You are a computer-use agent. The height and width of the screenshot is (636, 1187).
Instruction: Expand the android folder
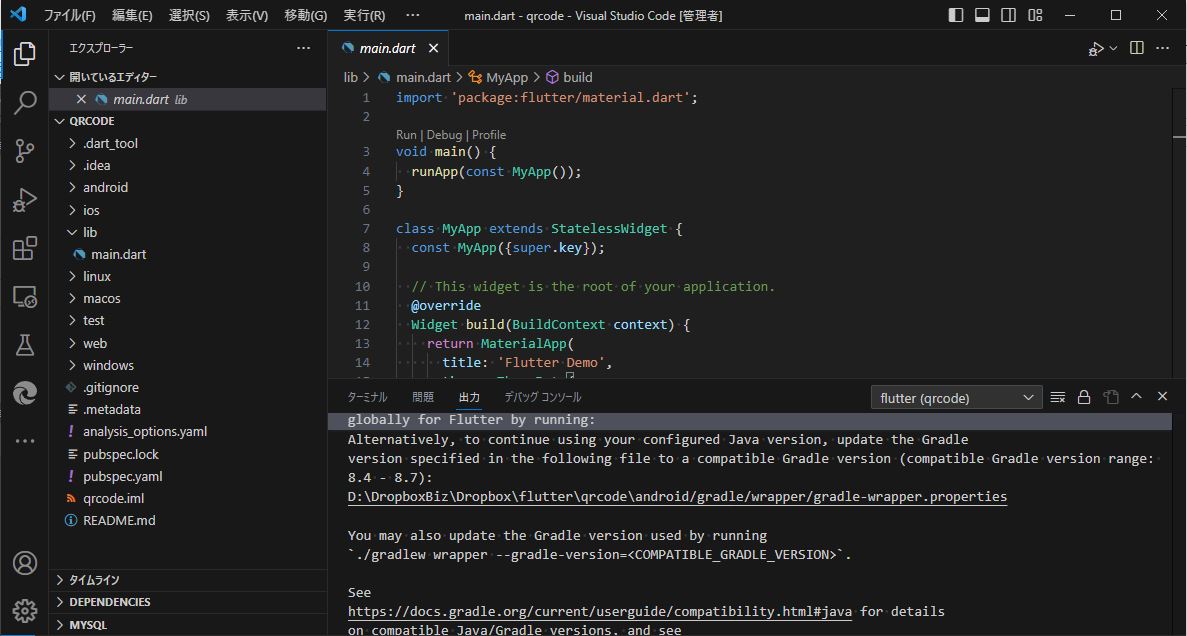point(188,188)
